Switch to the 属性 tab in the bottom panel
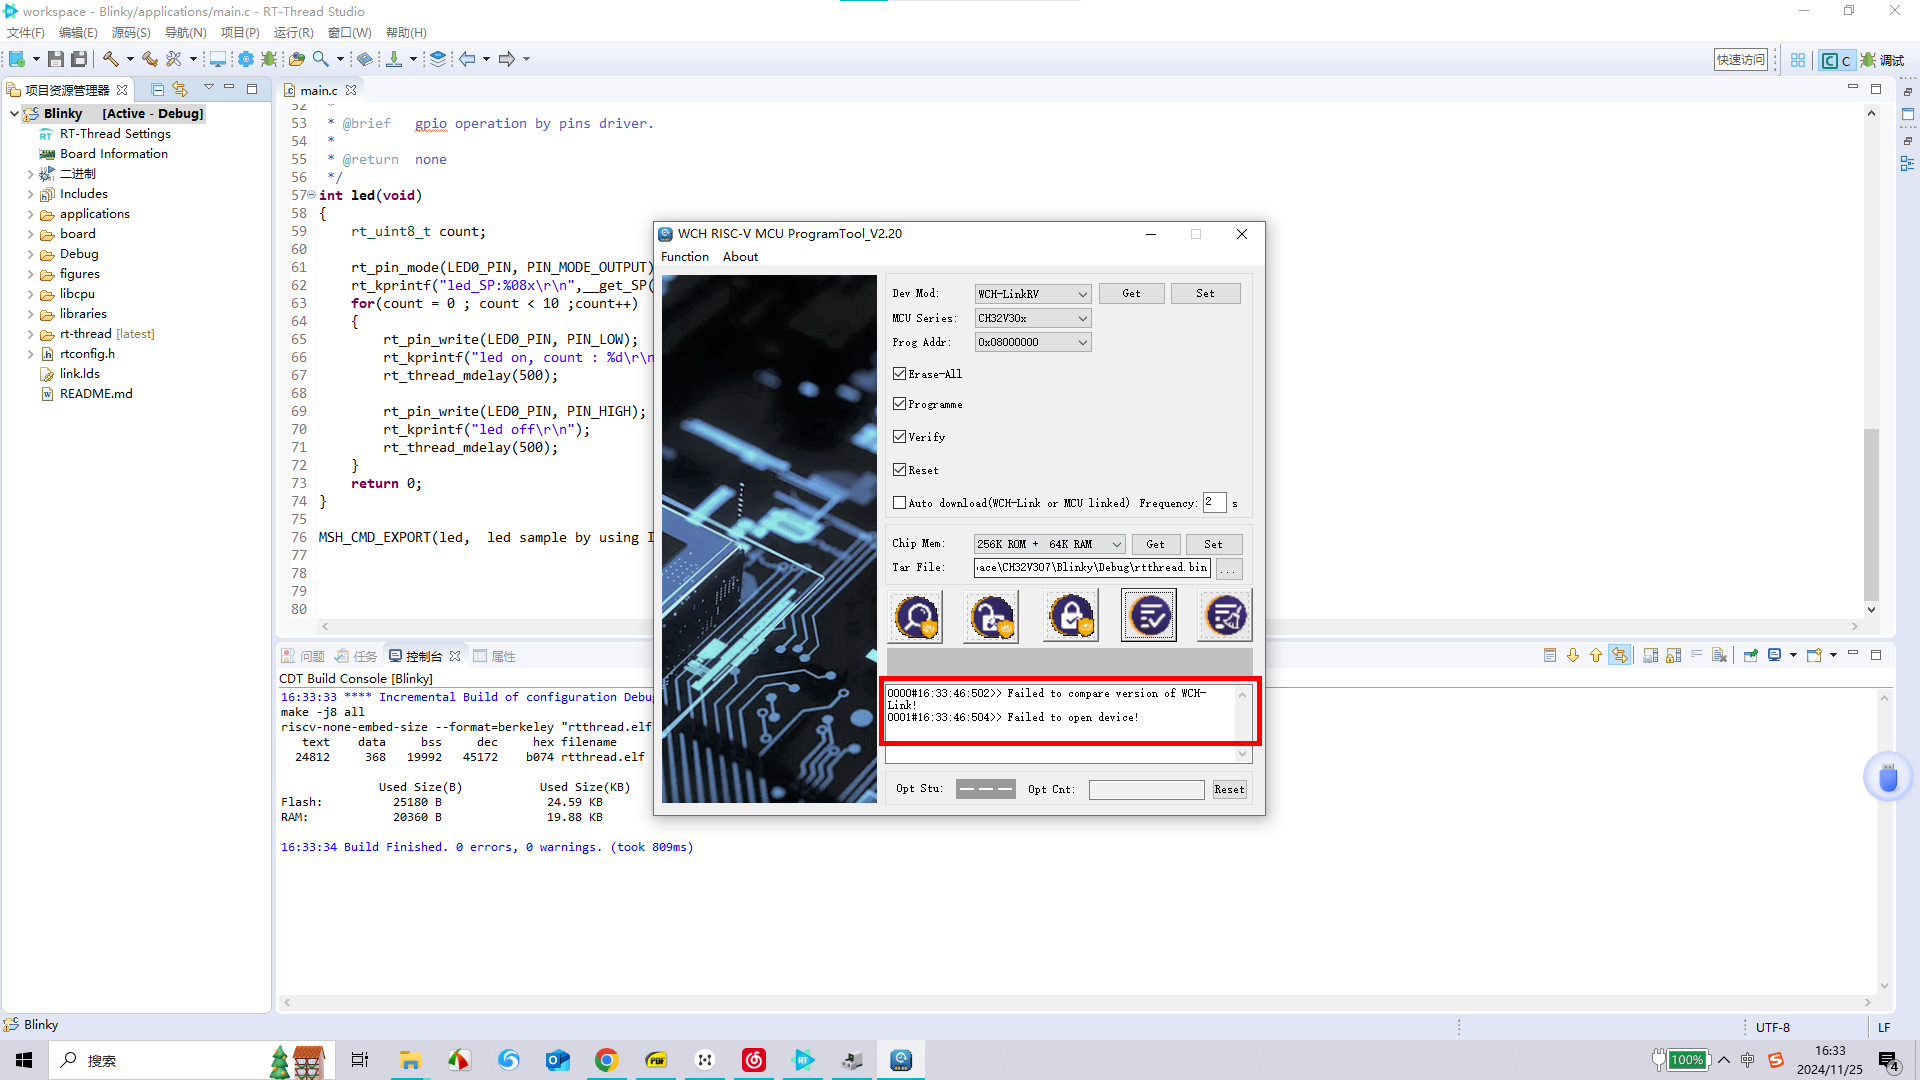Screen dimensions: 1920x1080 494,656
